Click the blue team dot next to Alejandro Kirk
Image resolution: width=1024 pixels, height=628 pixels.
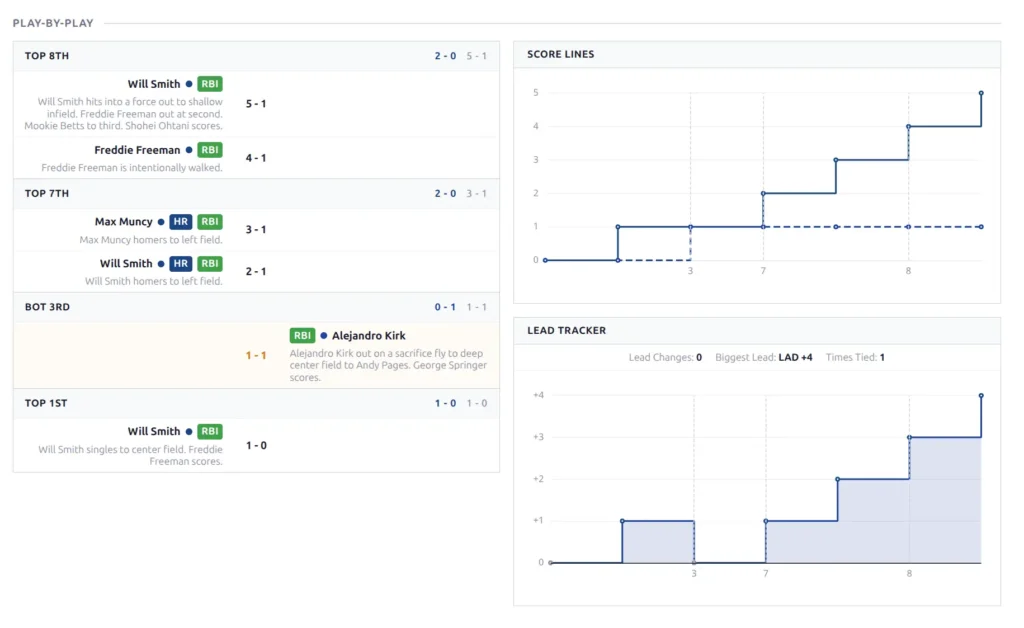pyautogui.click(x=323, y=336)
